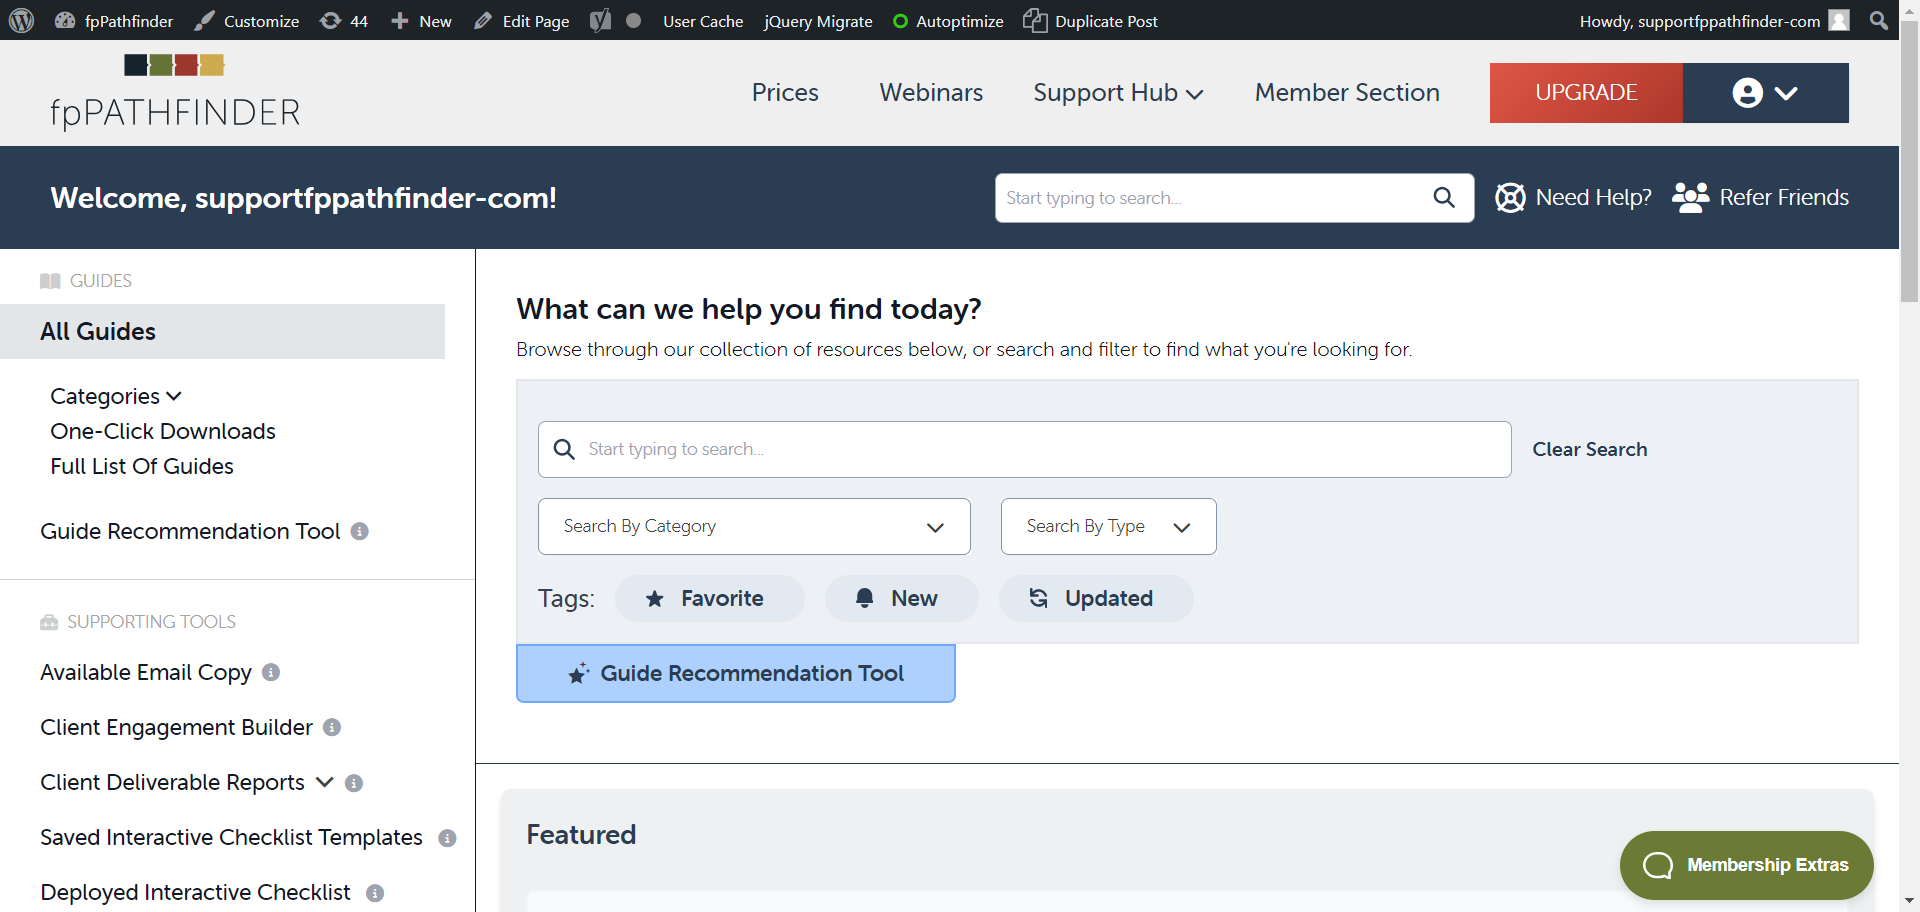Click in the guide search text field

[1040, 450]
